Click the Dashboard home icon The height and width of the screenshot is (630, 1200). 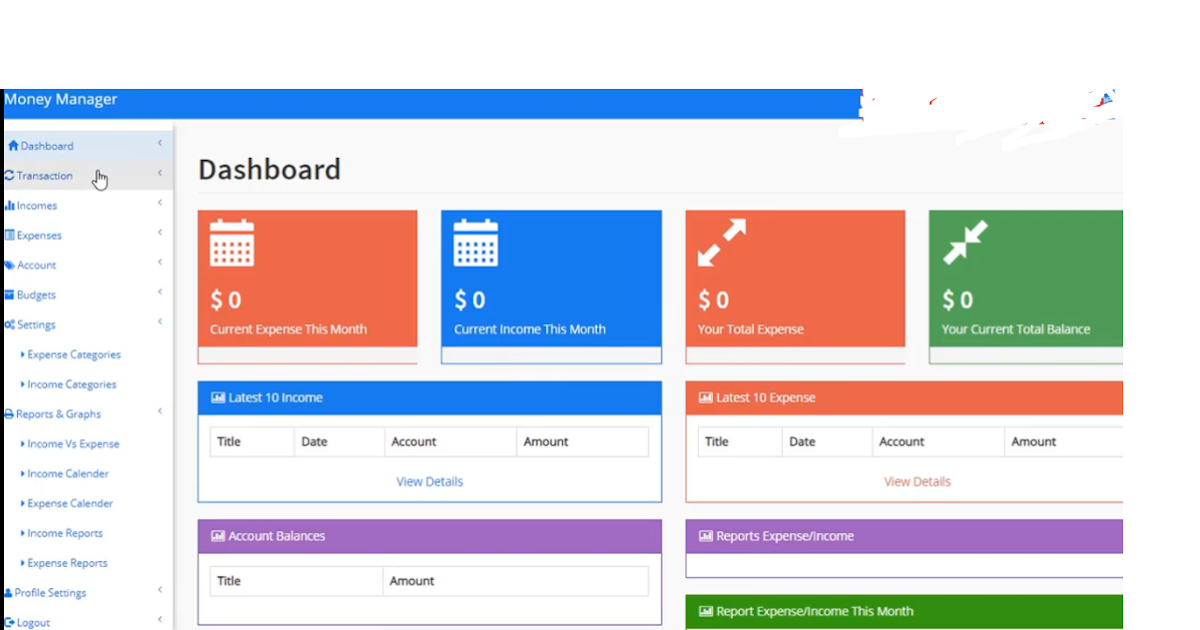pos(11,145)
